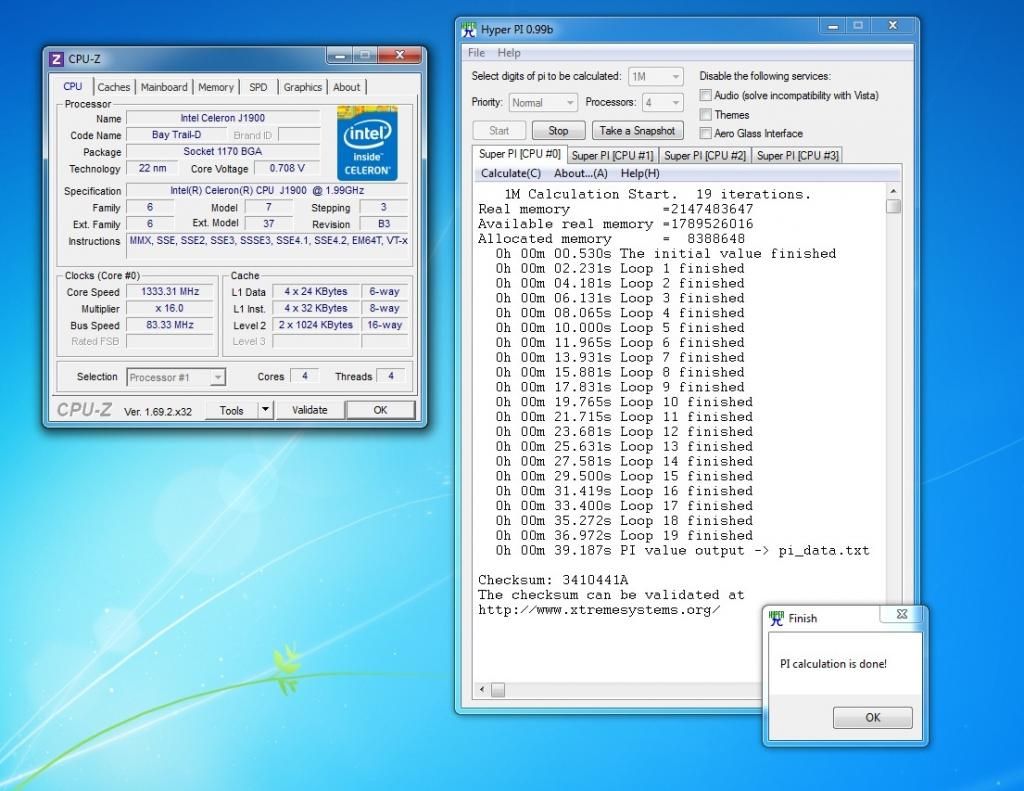Click the Finish dialog title icon
The width and height of the screenshot is (1024, 791).
click(x=776, y=618)
